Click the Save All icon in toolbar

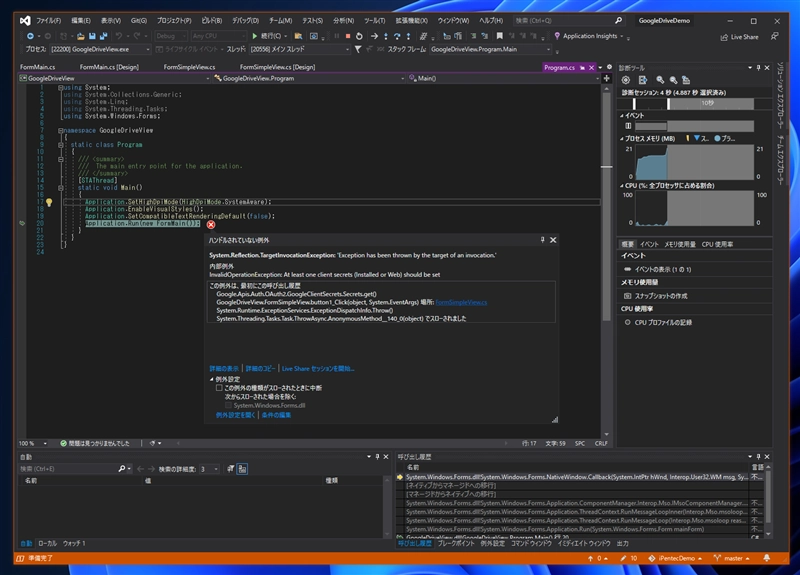tap(104, 36)
